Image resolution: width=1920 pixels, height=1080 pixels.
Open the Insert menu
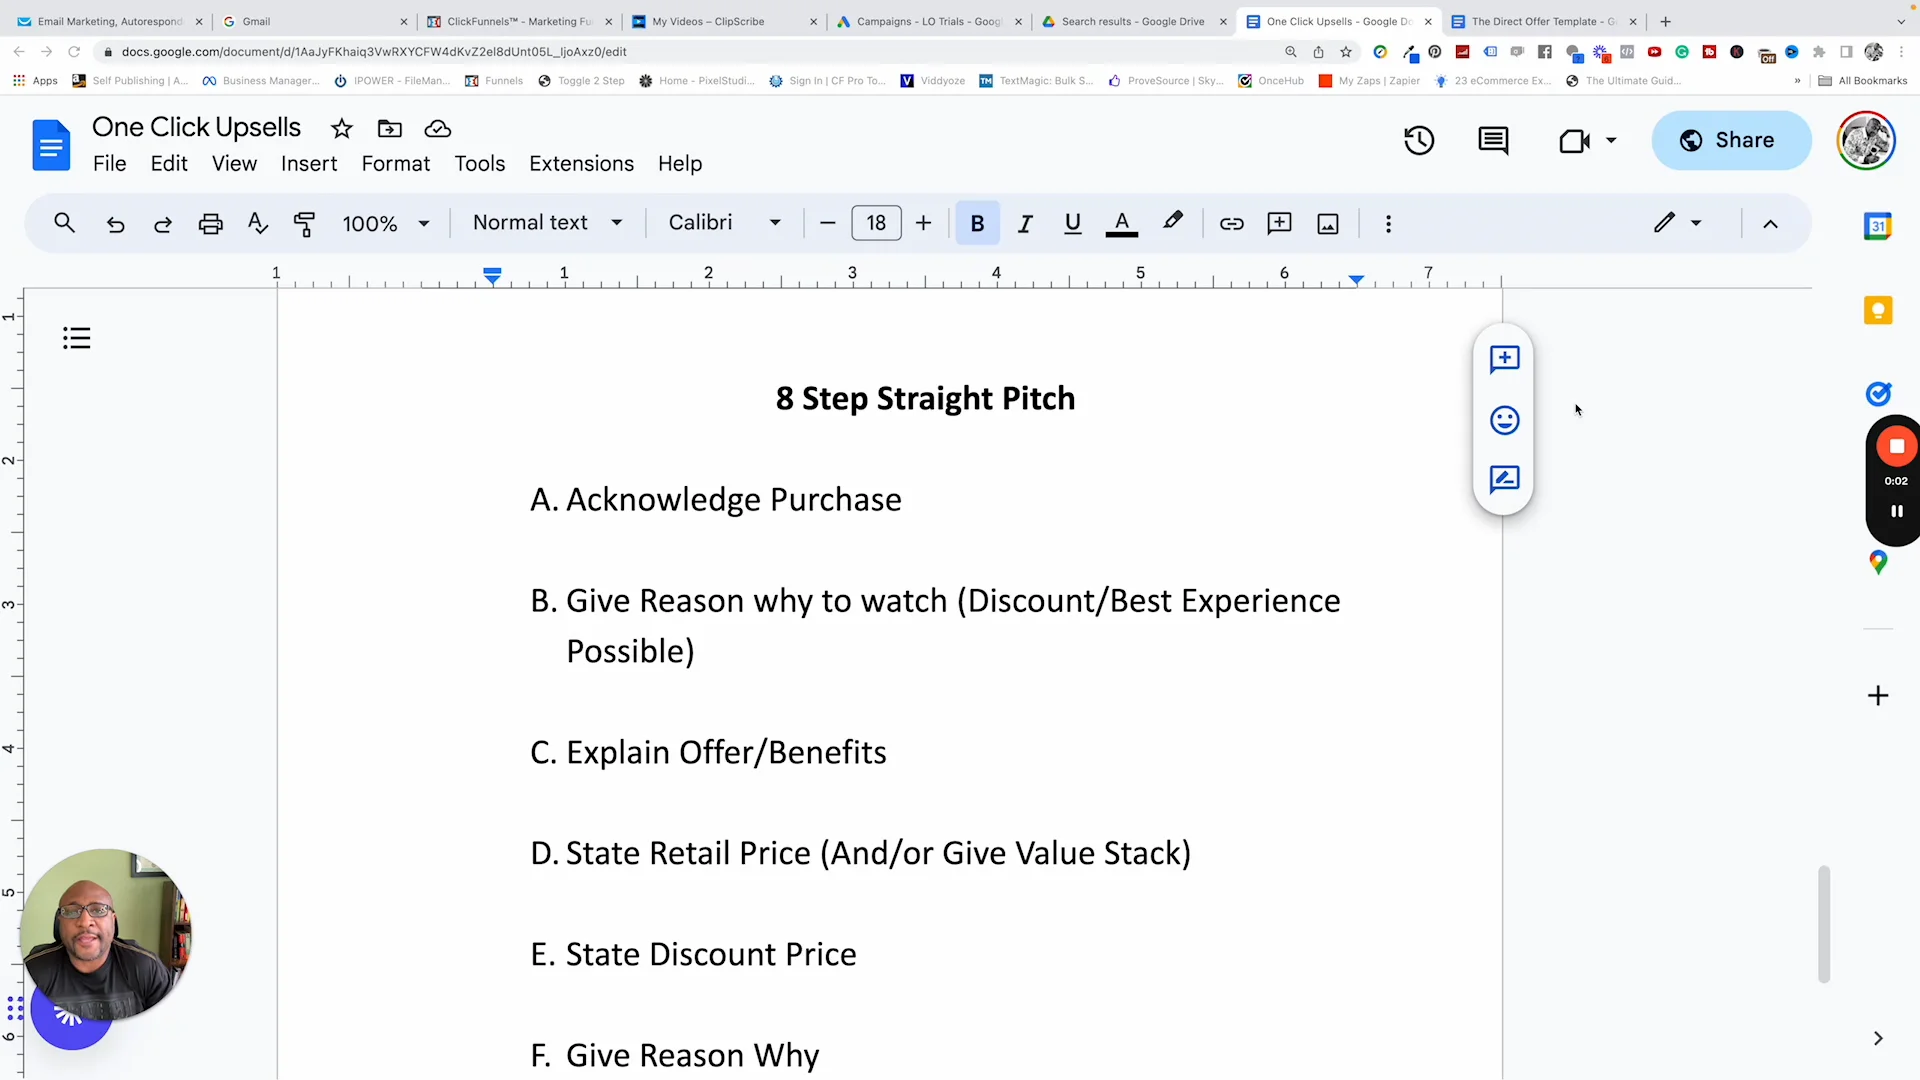click(309, 164)
